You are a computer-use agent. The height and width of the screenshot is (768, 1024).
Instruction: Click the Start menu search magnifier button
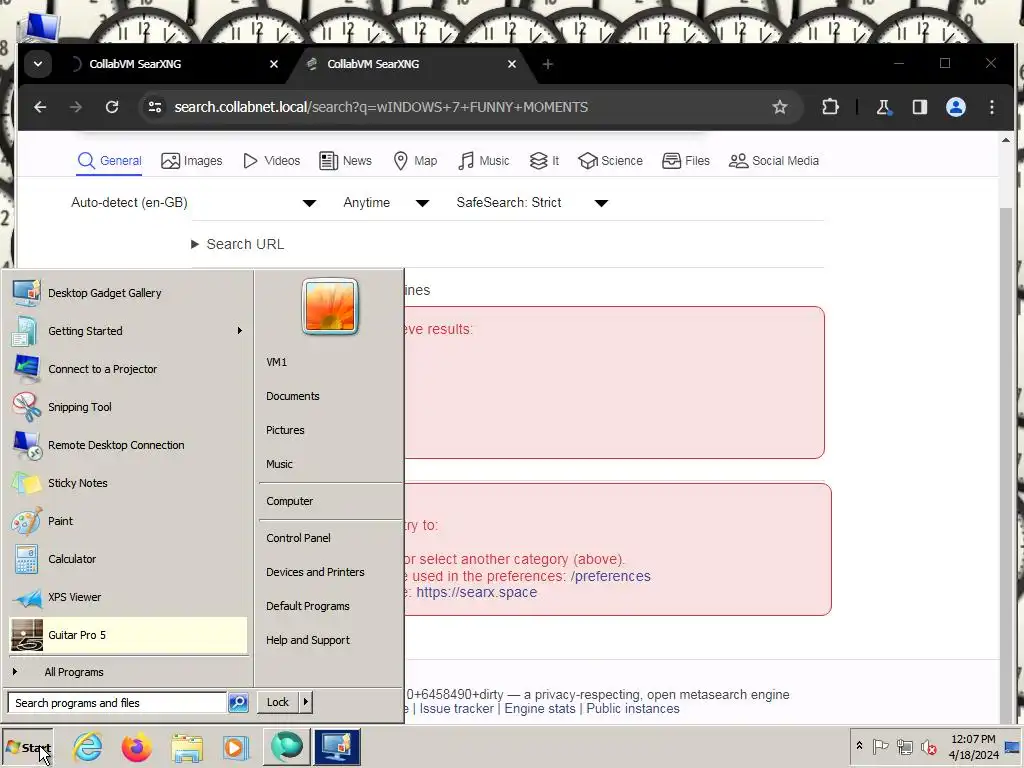(x=238, y=703)
